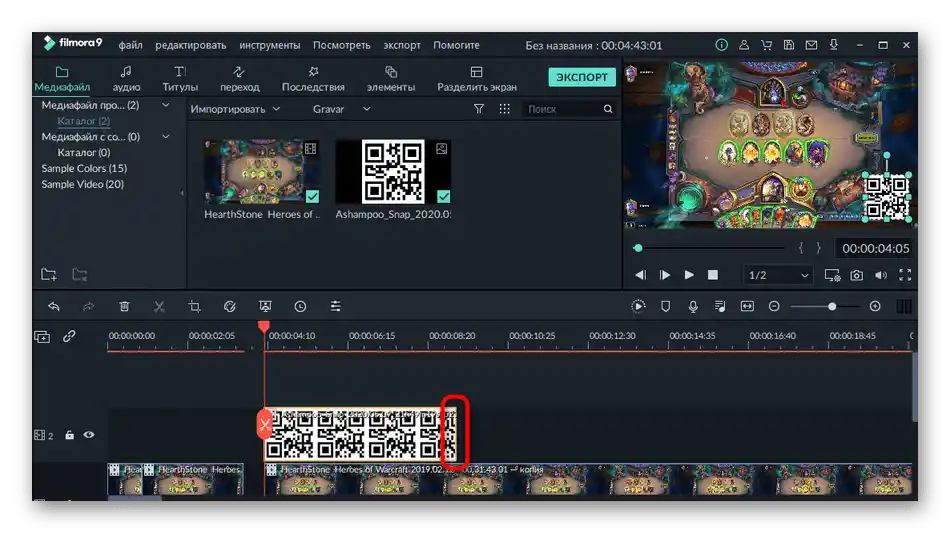The width and height of the screenshot is (950, 533).
Task: Click the Поиск search field
Action: click(562, 109)
